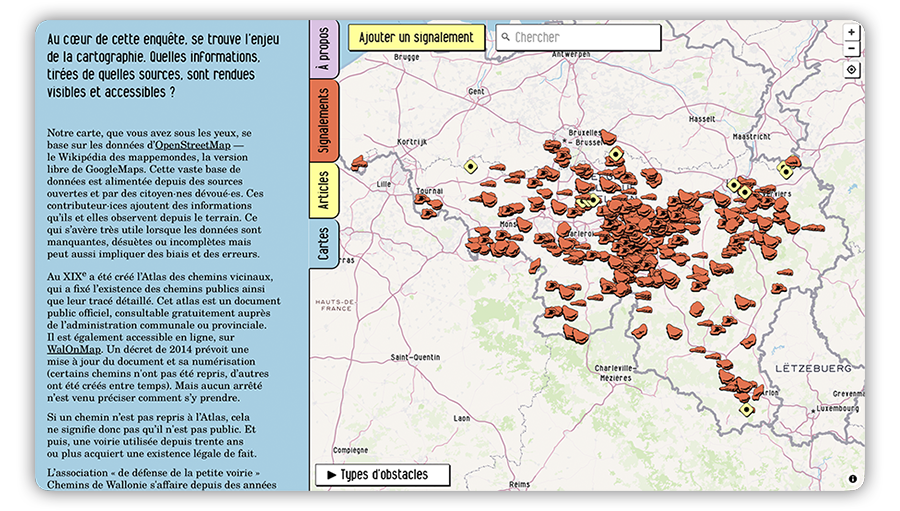Open the map attribution info icon
This screenshot has height=511, width=900.
(x=852, y=478)
